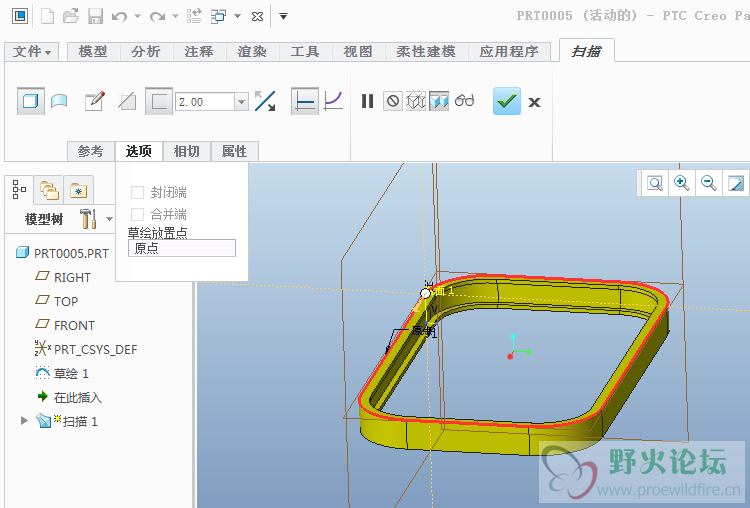Cancel the sweep feature with the X

click(x=534, y=102)
